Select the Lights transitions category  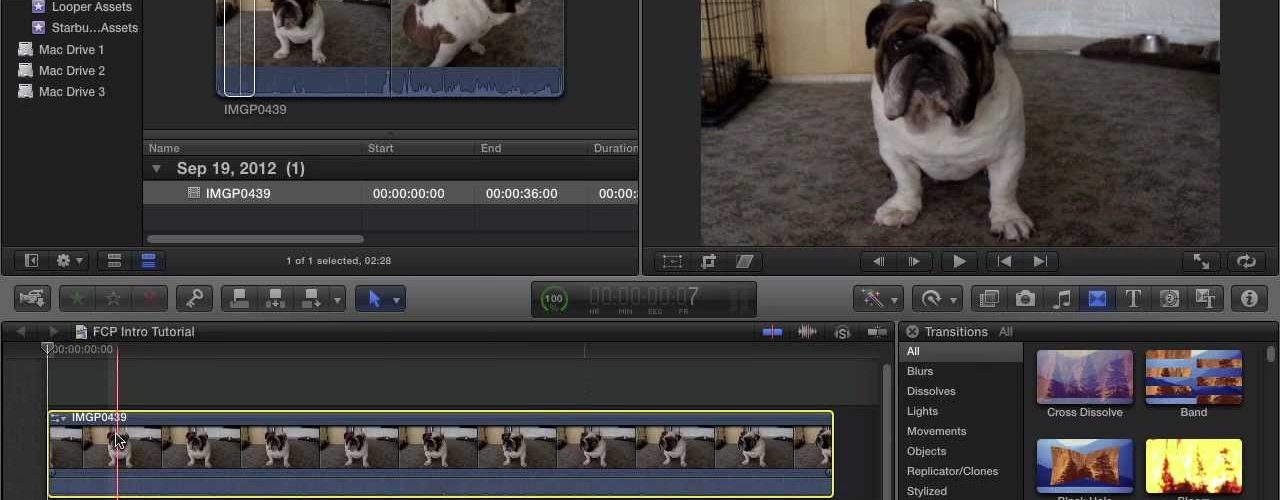coord(961,411)
